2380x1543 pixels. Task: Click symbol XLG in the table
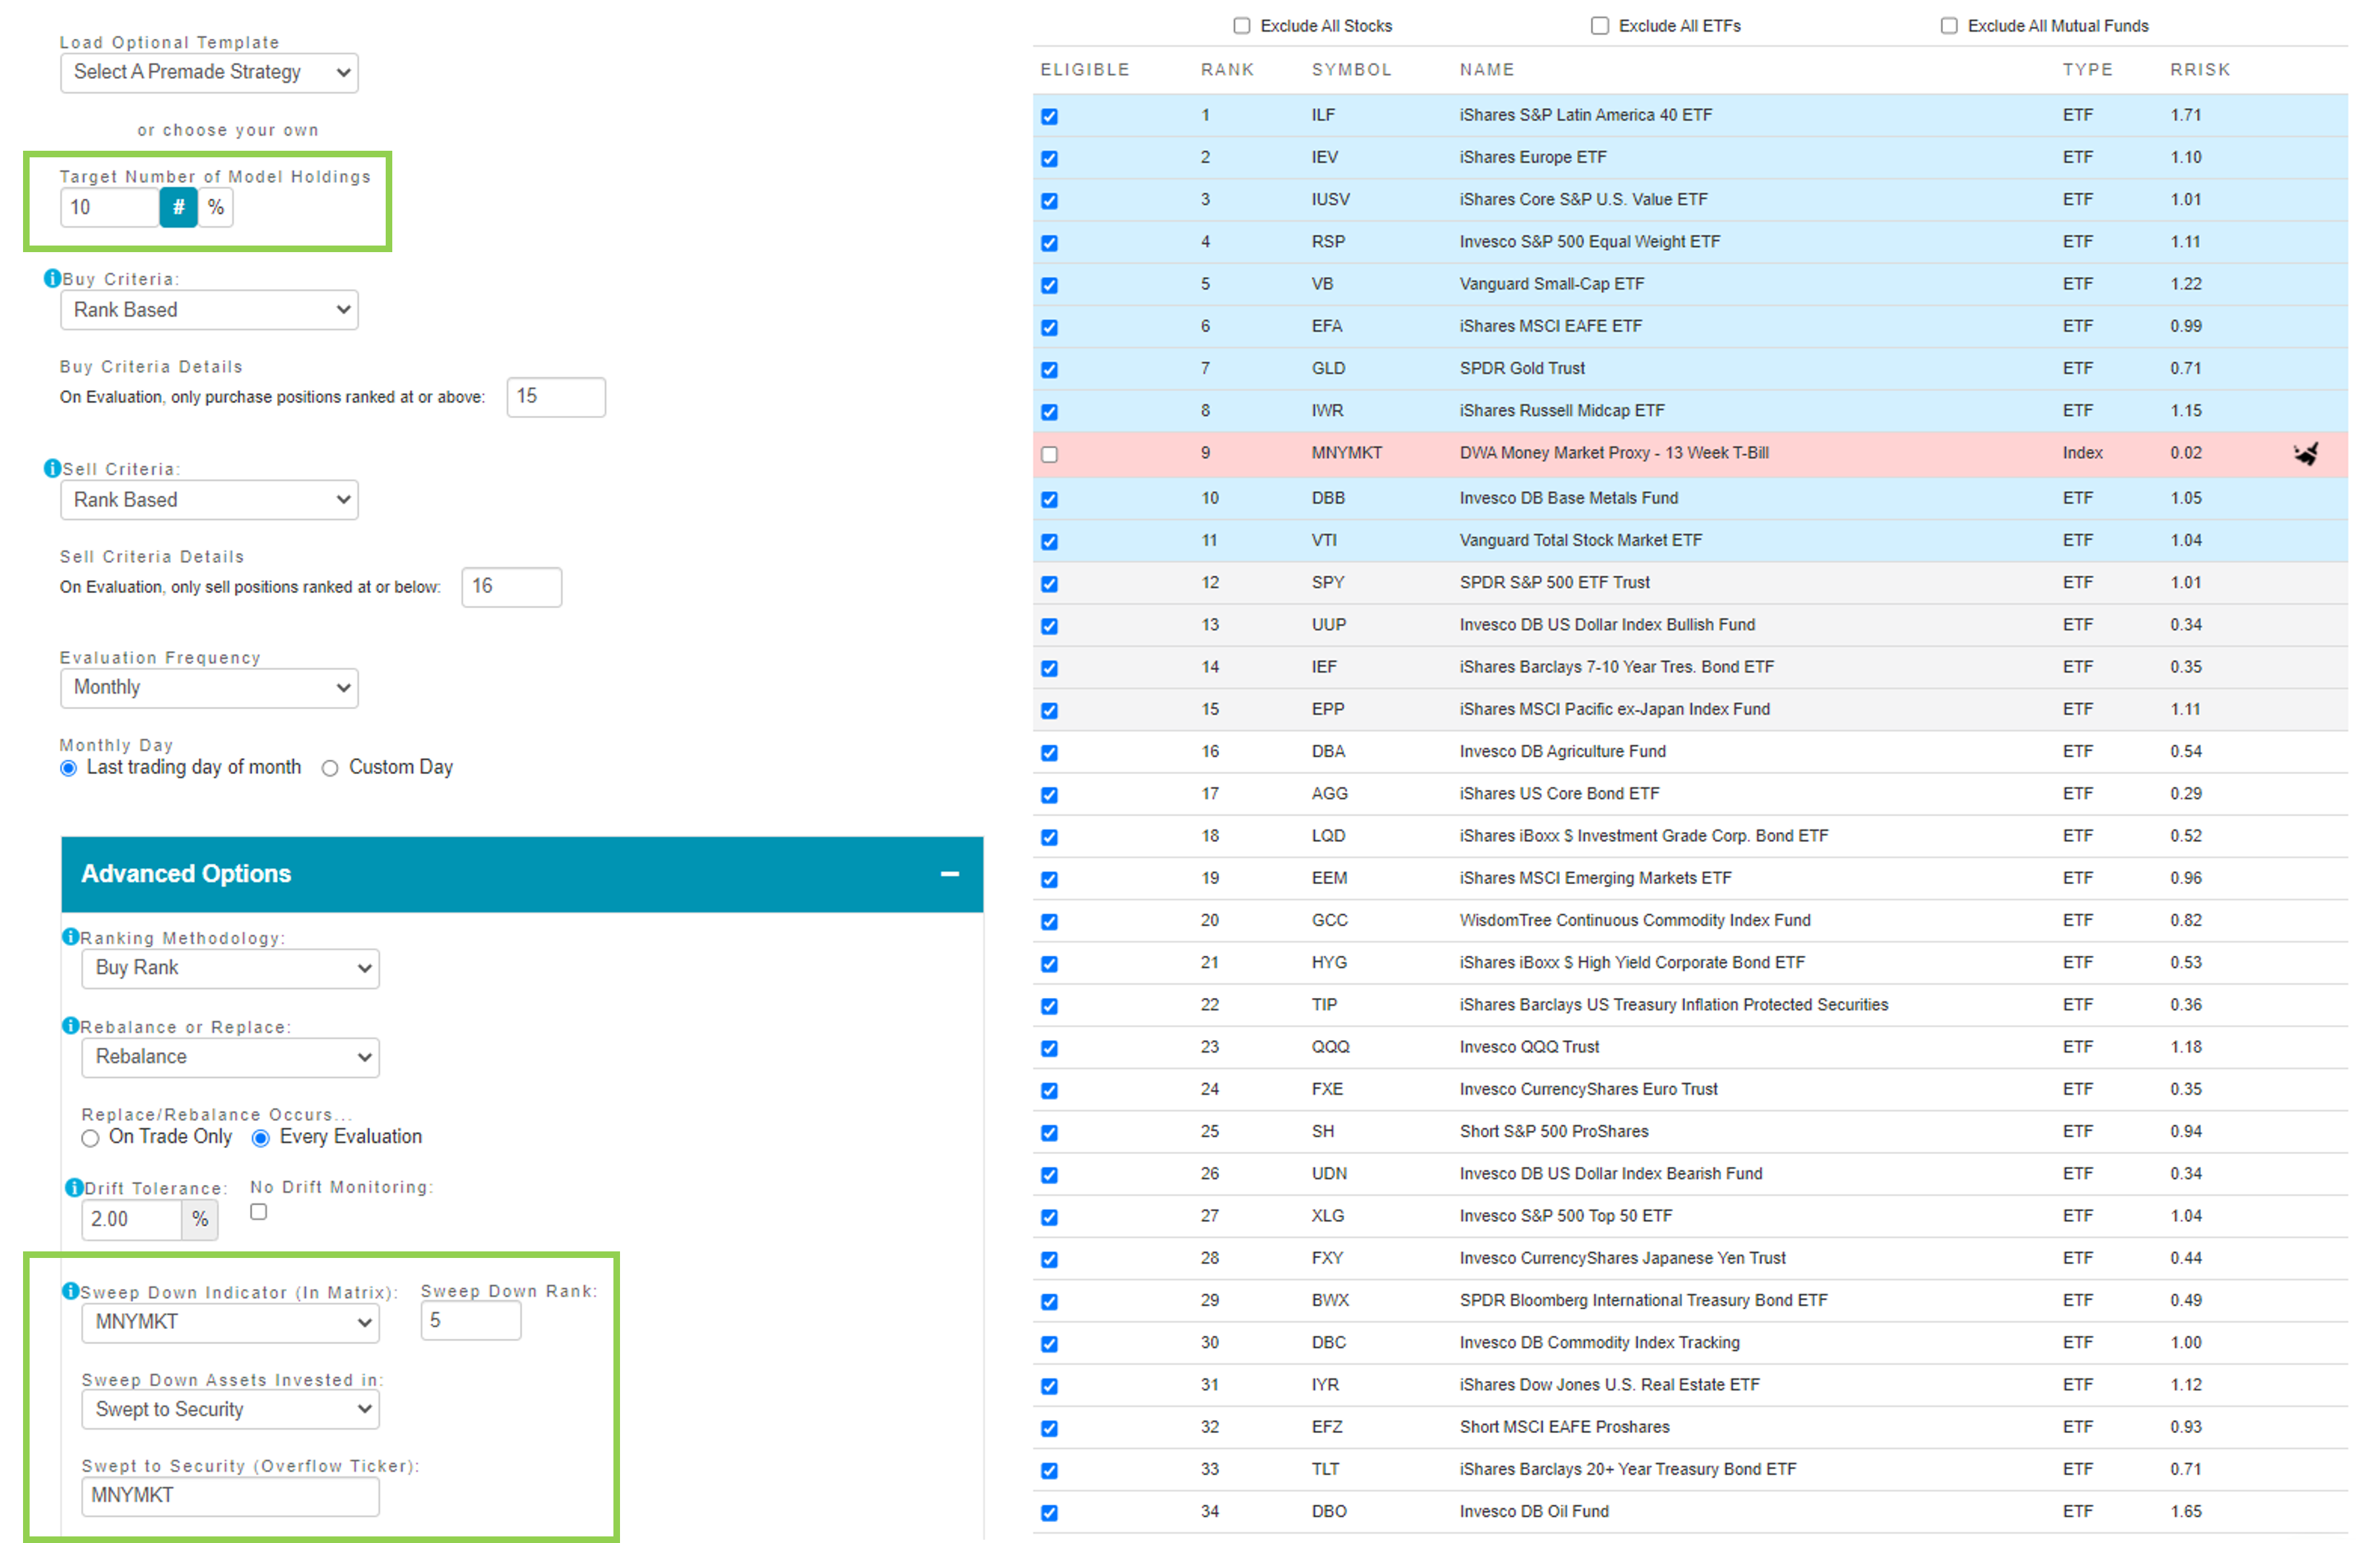click(x=1328, y=1216)
